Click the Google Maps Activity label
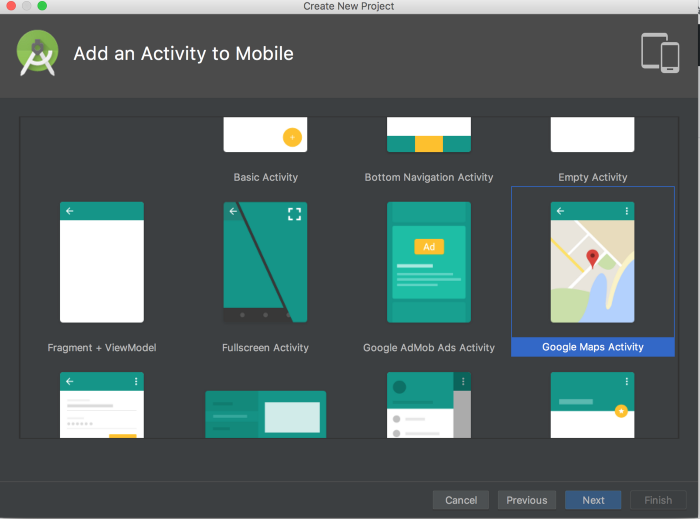The height and width of the screenshot is (519, 700). [593, 347]
